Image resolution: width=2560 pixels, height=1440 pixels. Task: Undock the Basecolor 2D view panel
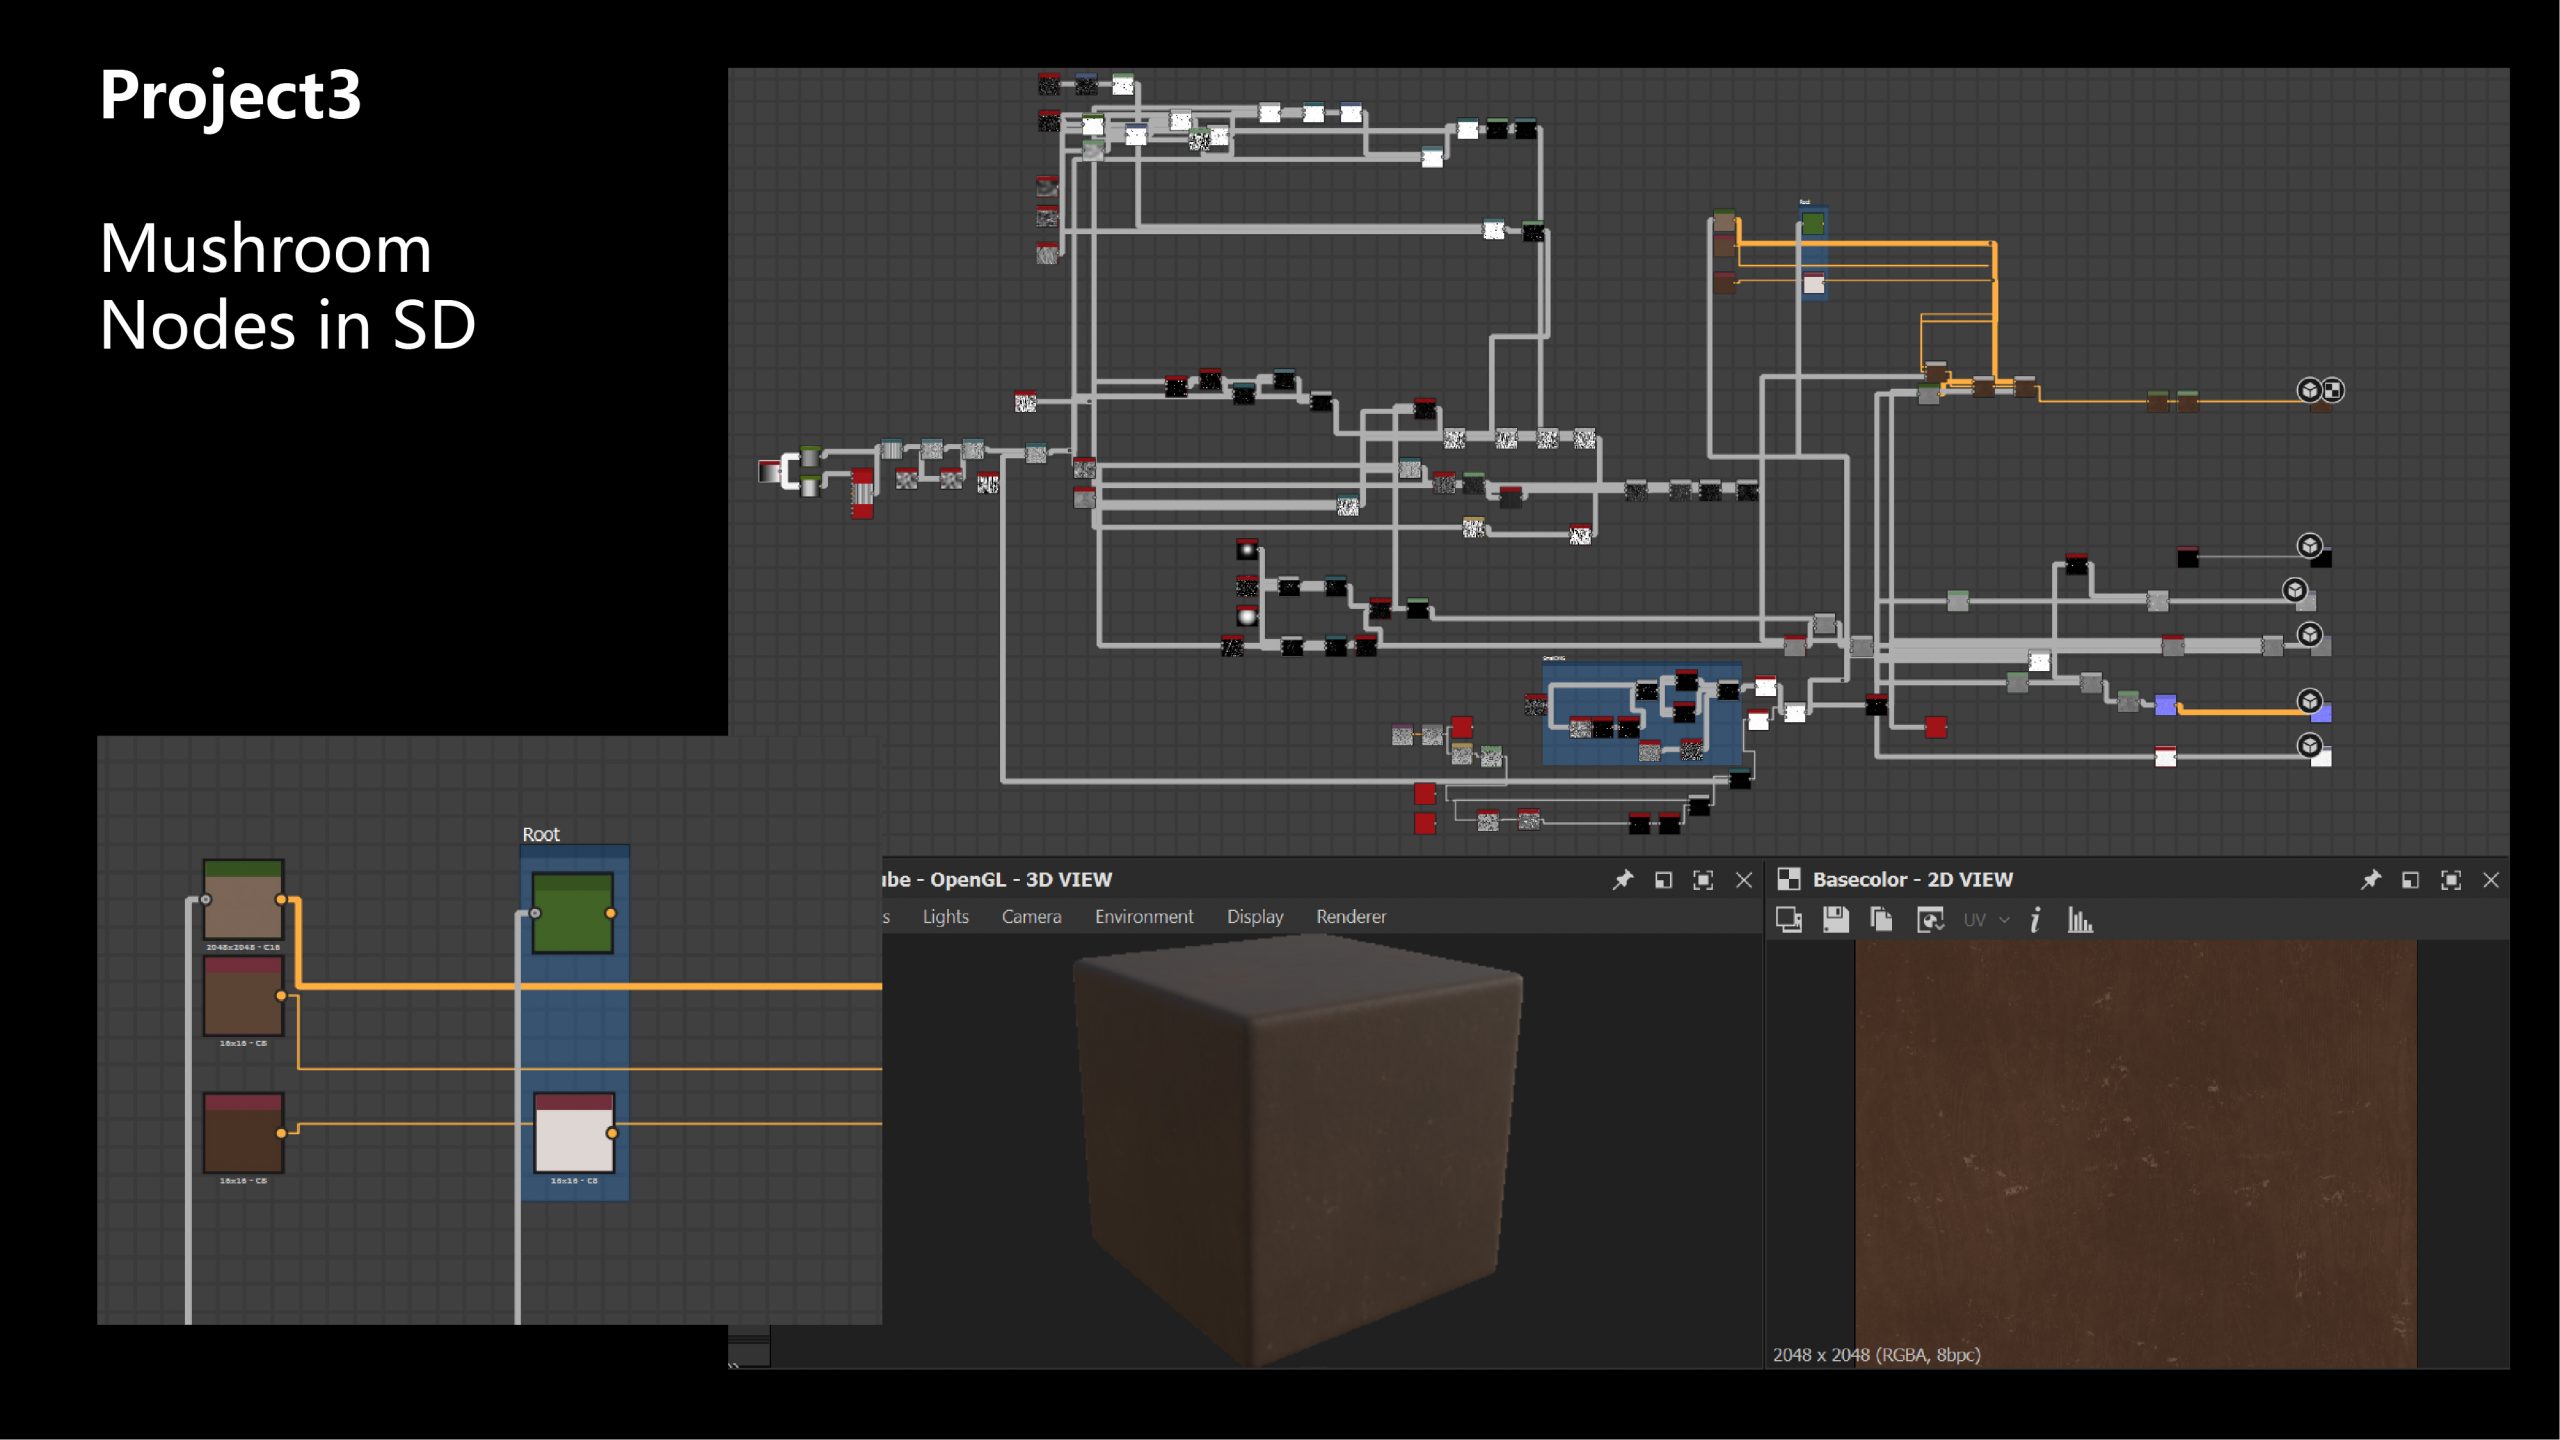(x=2410, y=879)
